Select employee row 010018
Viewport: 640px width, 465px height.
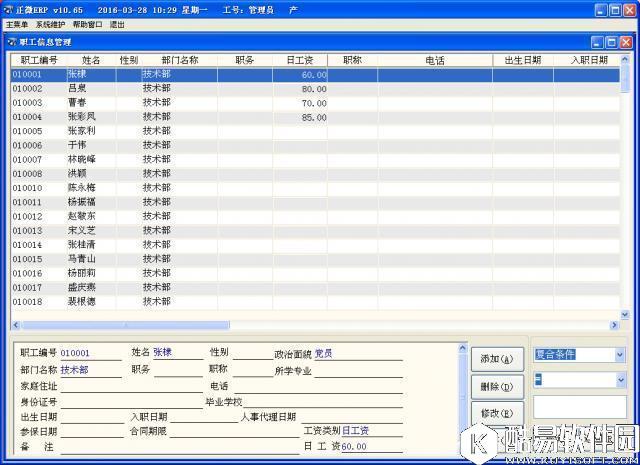point(315,302)
